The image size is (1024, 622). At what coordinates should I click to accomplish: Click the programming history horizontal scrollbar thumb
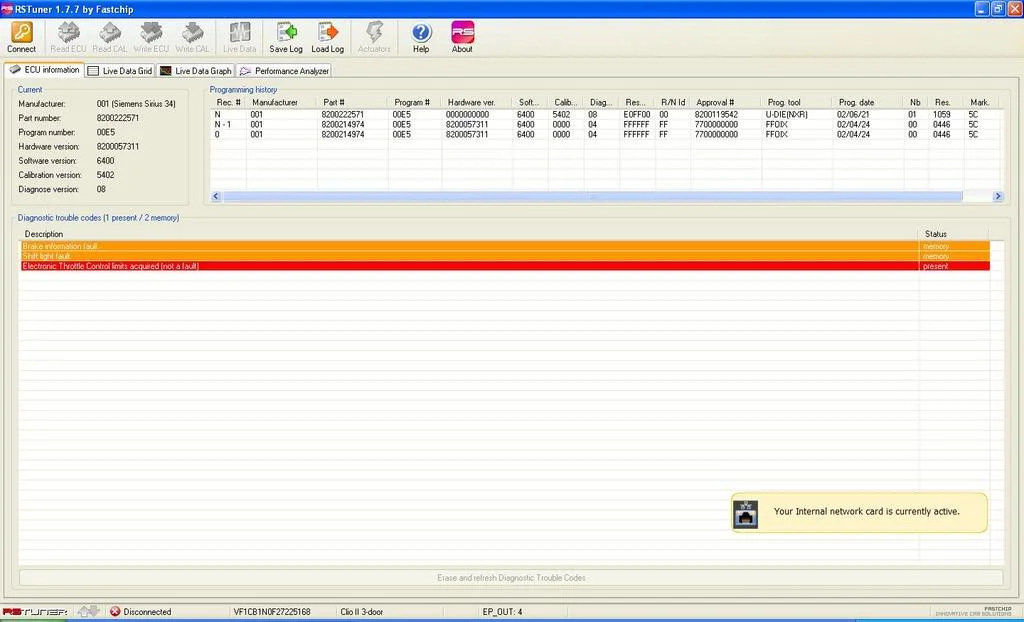click(x=592, y=196)
